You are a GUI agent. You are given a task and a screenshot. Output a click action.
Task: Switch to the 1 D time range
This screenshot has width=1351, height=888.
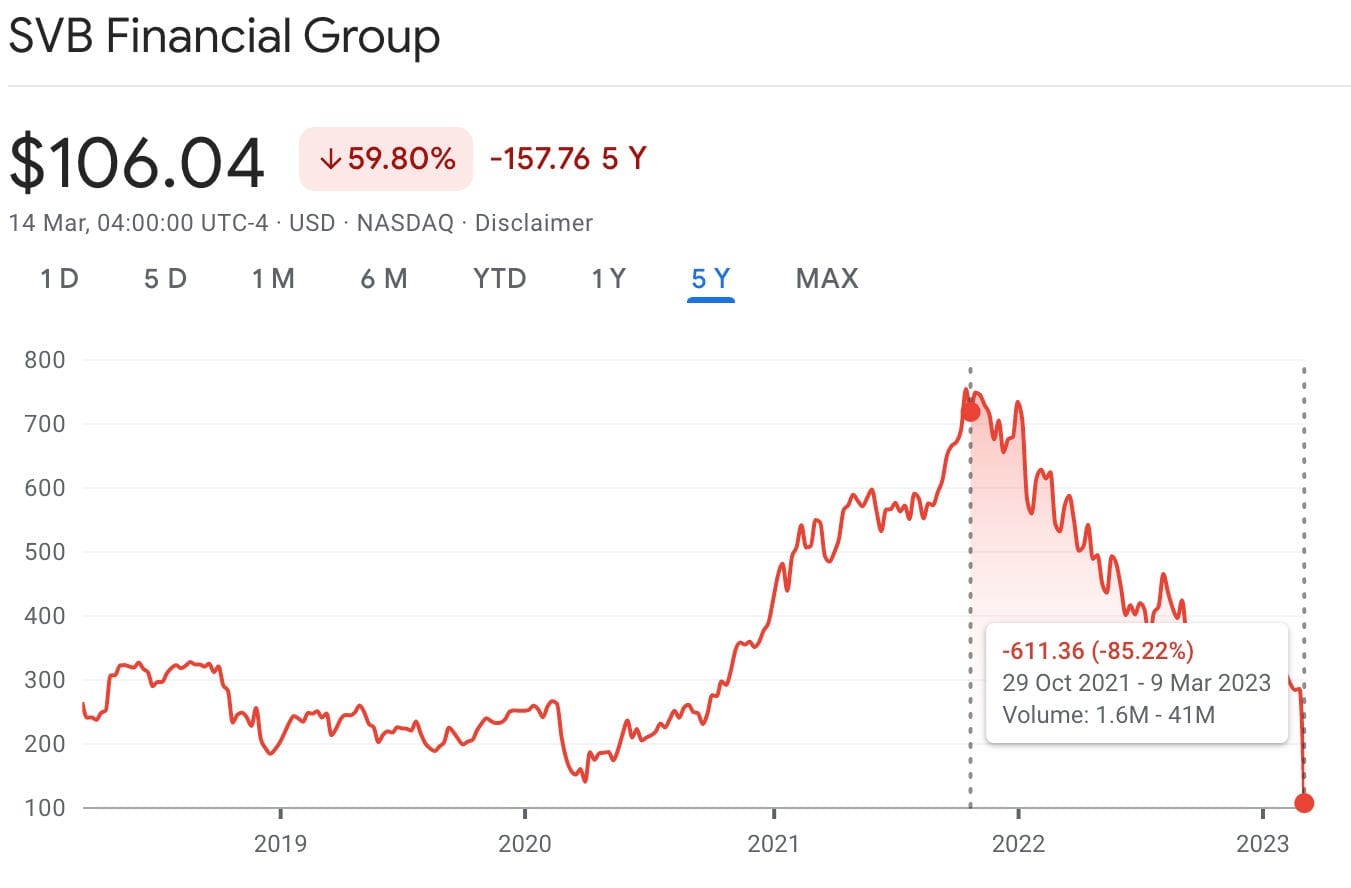[x=59, y=278]
